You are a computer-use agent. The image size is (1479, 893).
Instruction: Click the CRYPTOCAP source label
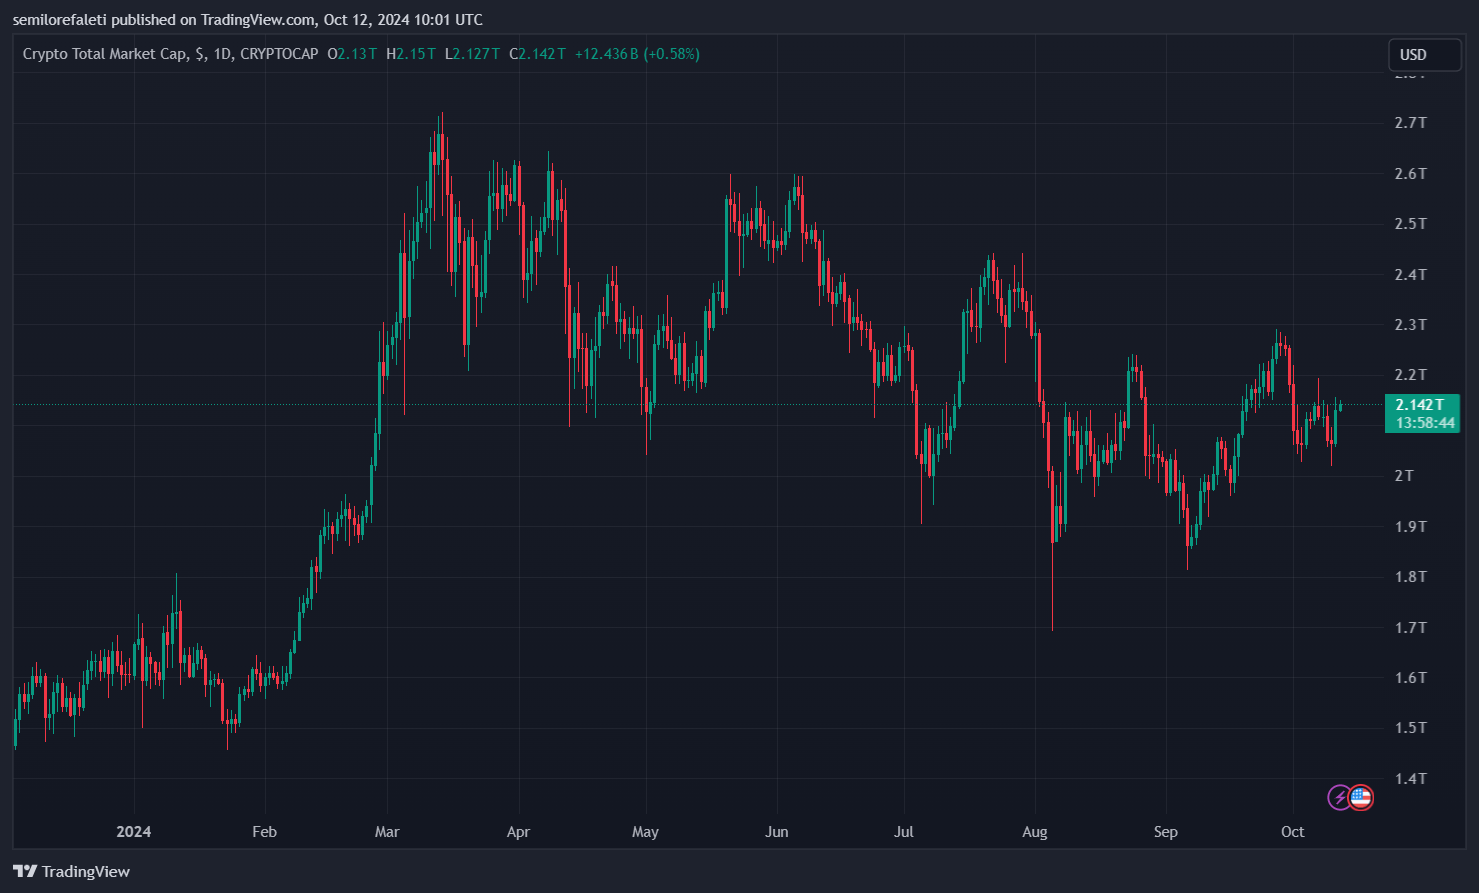click(279, 54)
